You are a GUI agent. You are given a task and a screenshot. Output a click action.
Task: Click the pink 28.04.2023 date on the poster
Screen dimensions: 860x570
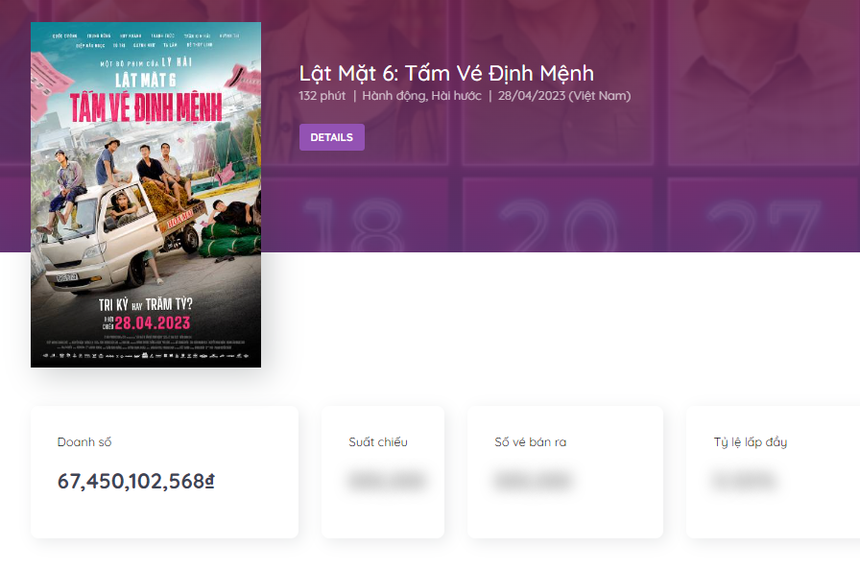pyautogui.click(x=152, y=323)
